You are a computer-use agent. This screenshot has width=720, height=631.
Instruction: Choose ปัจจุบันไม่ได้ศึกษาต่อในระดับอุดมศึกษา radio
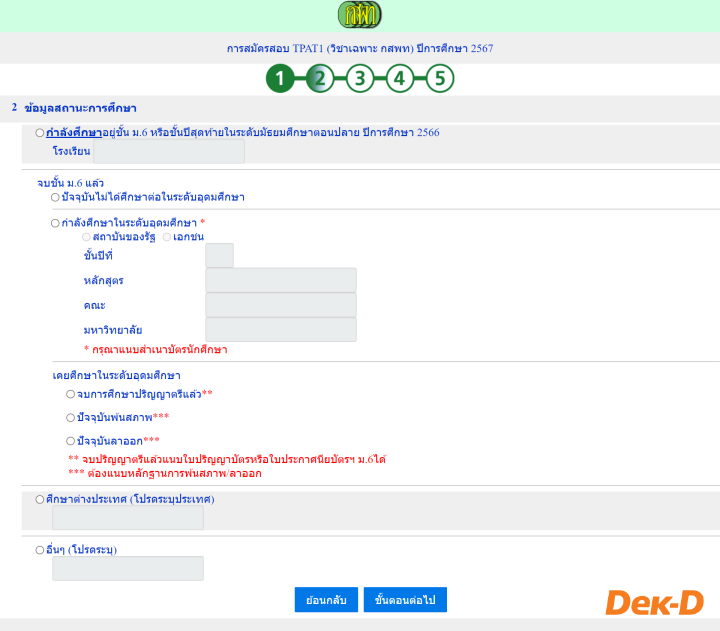(x=56, y=197)
